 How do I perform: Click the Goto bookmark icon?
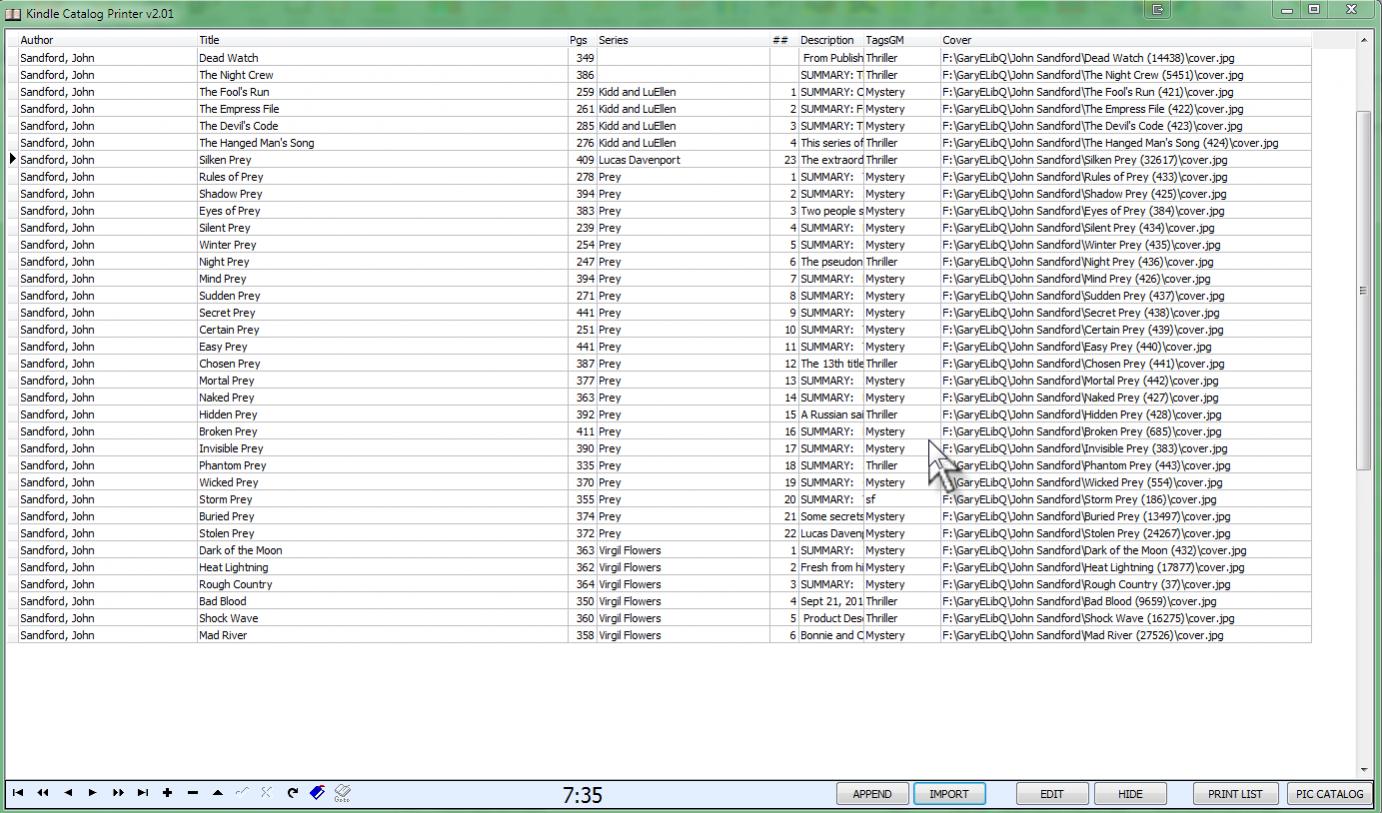pyautogui.click(x=342, y=793)
